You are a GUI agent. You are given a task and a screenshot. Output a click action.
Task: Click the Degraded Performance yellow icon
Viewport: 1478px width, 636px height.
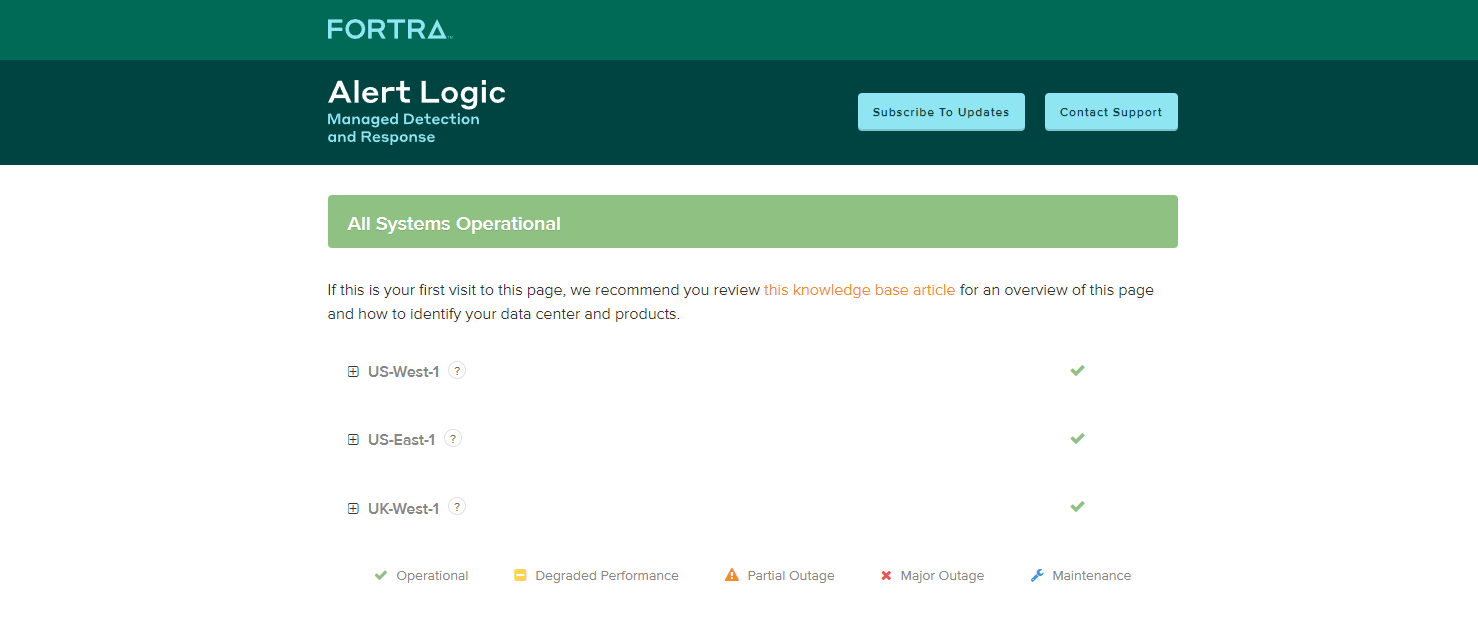(520, 576)
